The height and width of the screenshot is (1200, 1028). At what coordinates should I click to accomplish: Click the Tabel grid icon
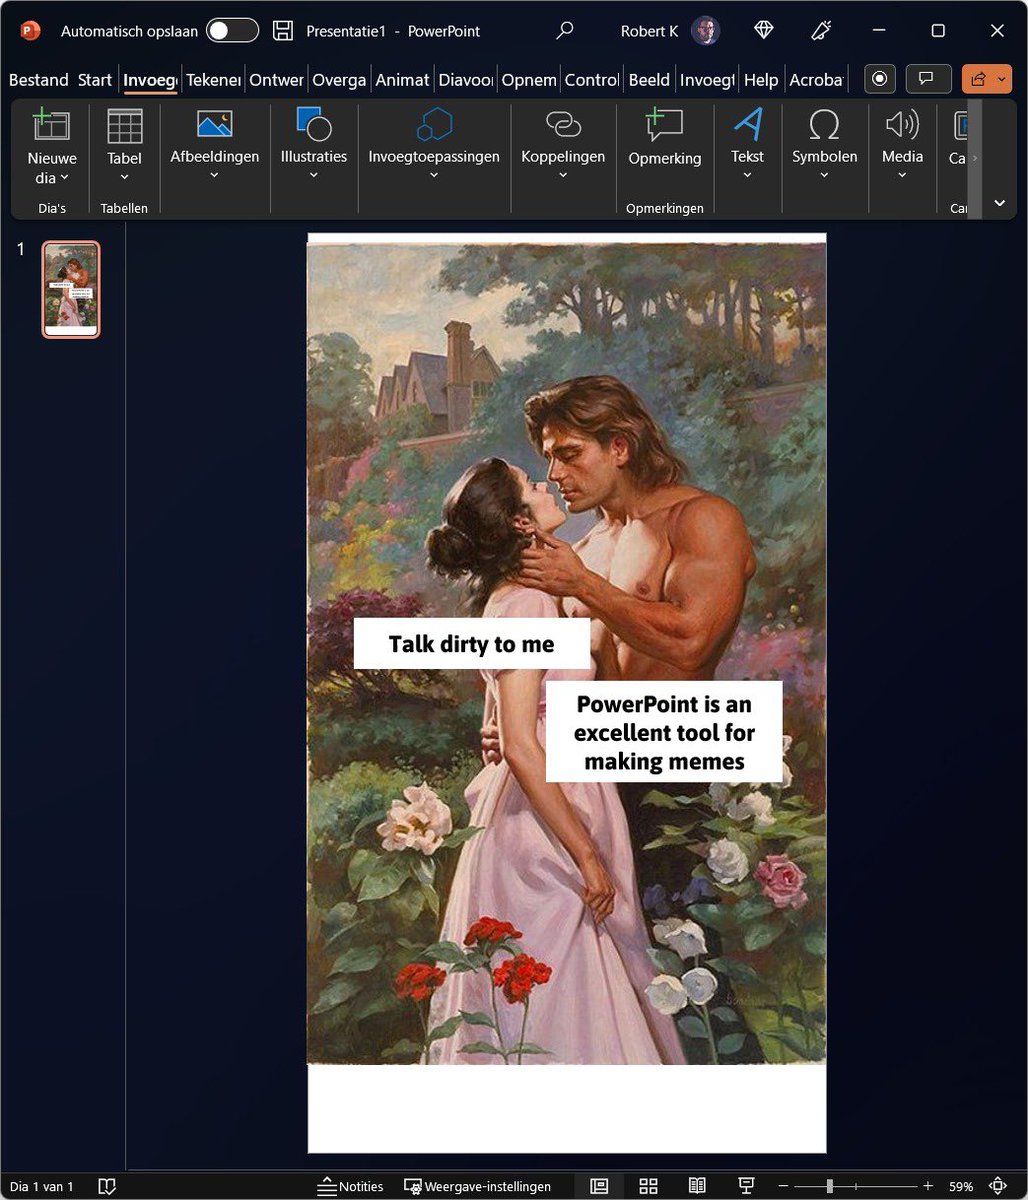pyautogui.click(x=125, y=127)
